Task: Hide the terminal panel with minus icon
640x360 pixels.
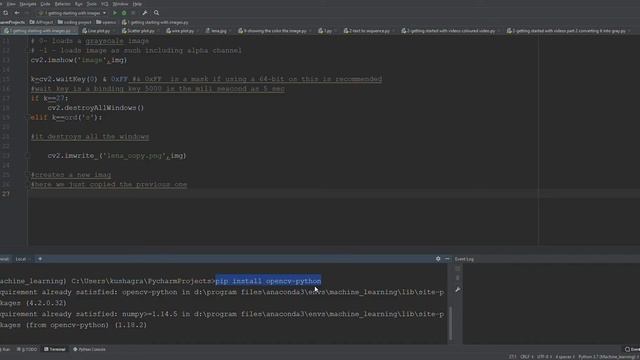Action: (x=447, y=259)
